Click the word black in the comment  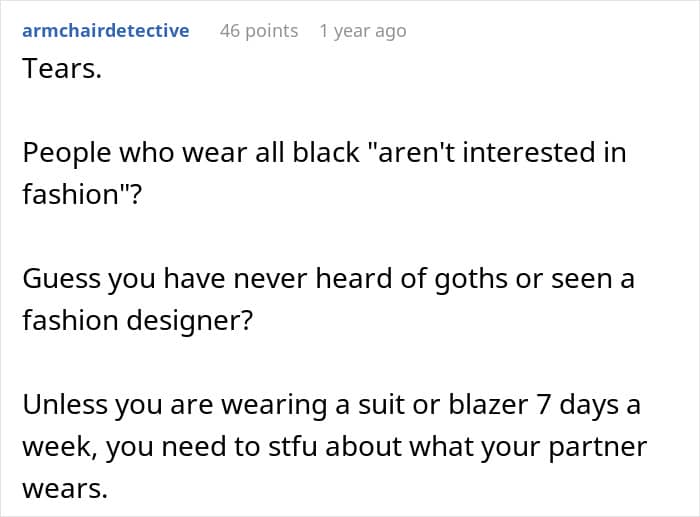click(326, 152)
